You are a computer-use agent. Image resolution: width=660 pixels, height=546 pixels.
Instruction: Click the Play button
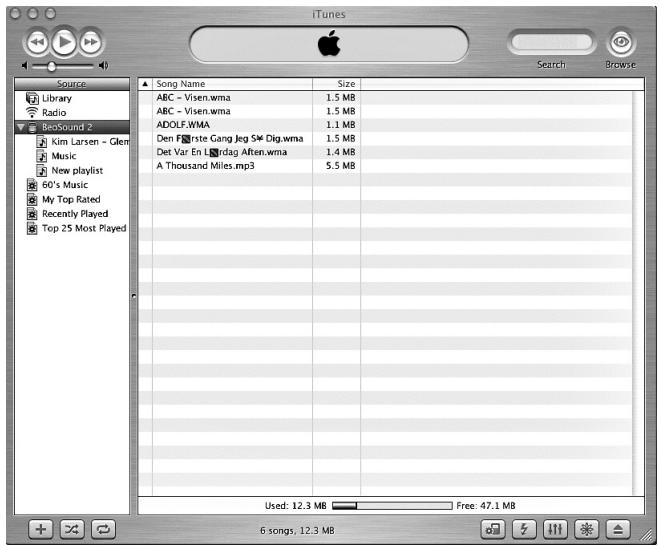point(64,42)
